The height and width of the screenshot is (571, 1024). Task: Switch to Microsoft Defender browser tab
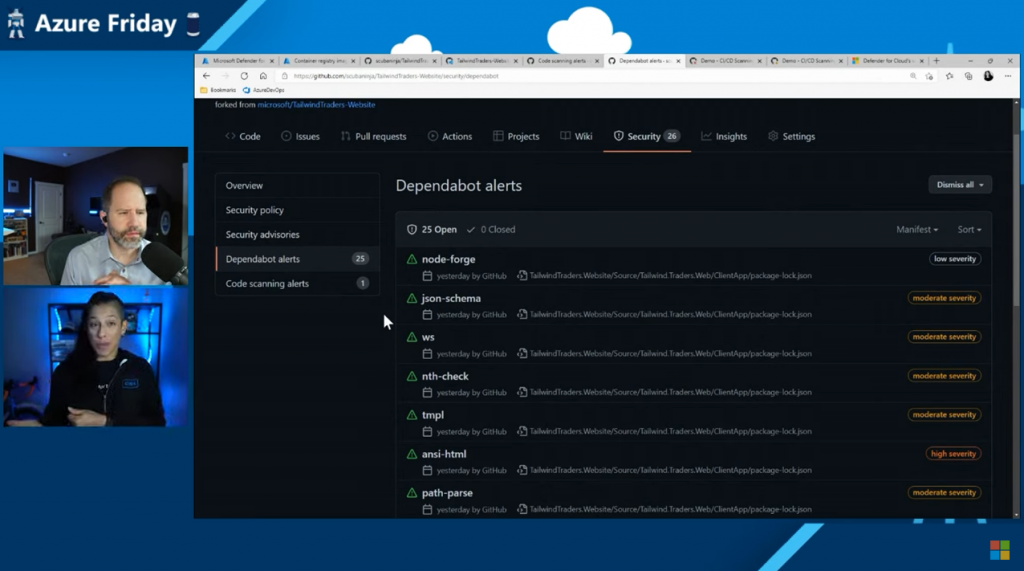click(238, 61)
